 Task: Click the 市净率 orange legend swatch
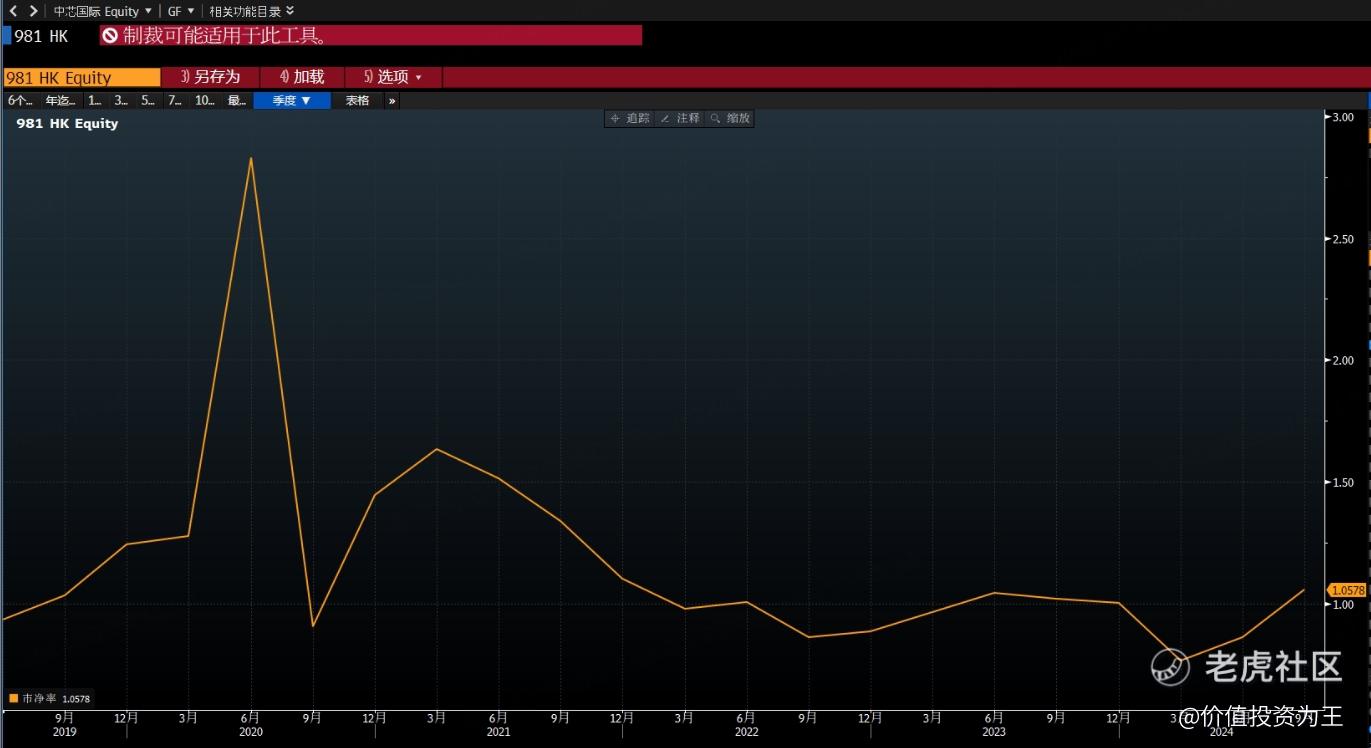point(14,698)
